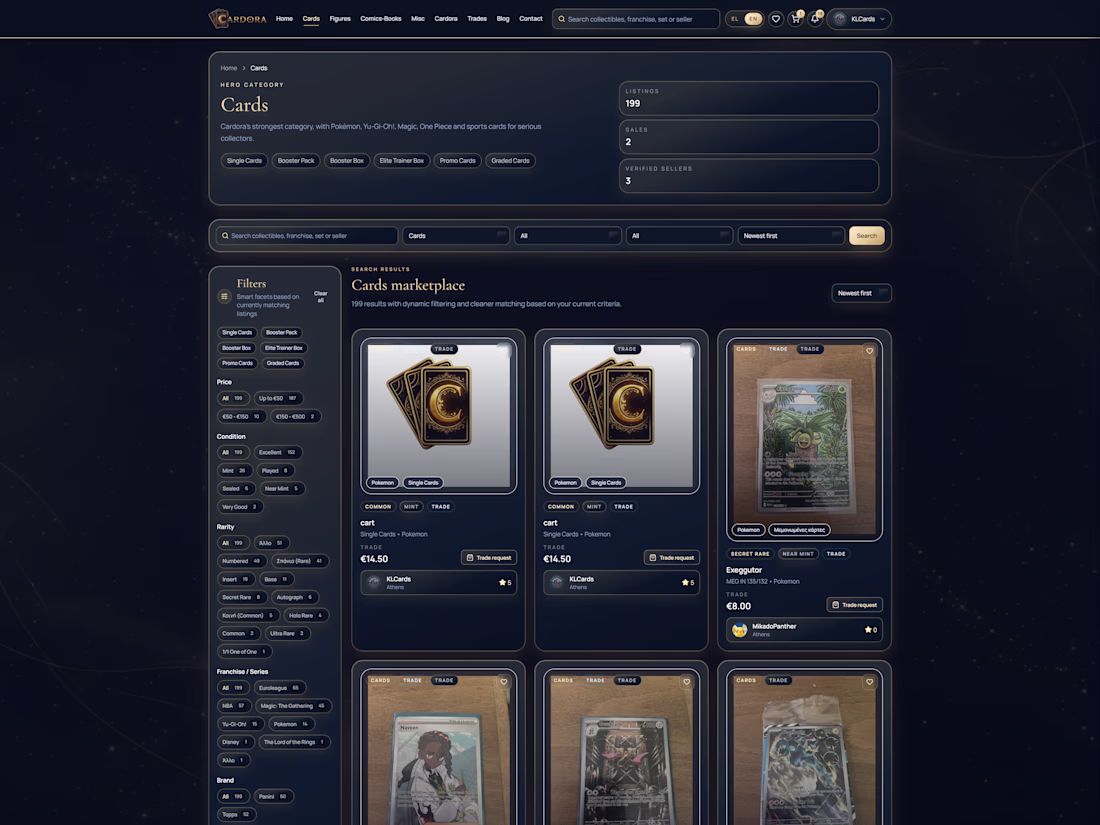1100x825 pixels.
Task: Click the KLCards avatar in the header
Action: pyautogui.click(x=840, y=19)
